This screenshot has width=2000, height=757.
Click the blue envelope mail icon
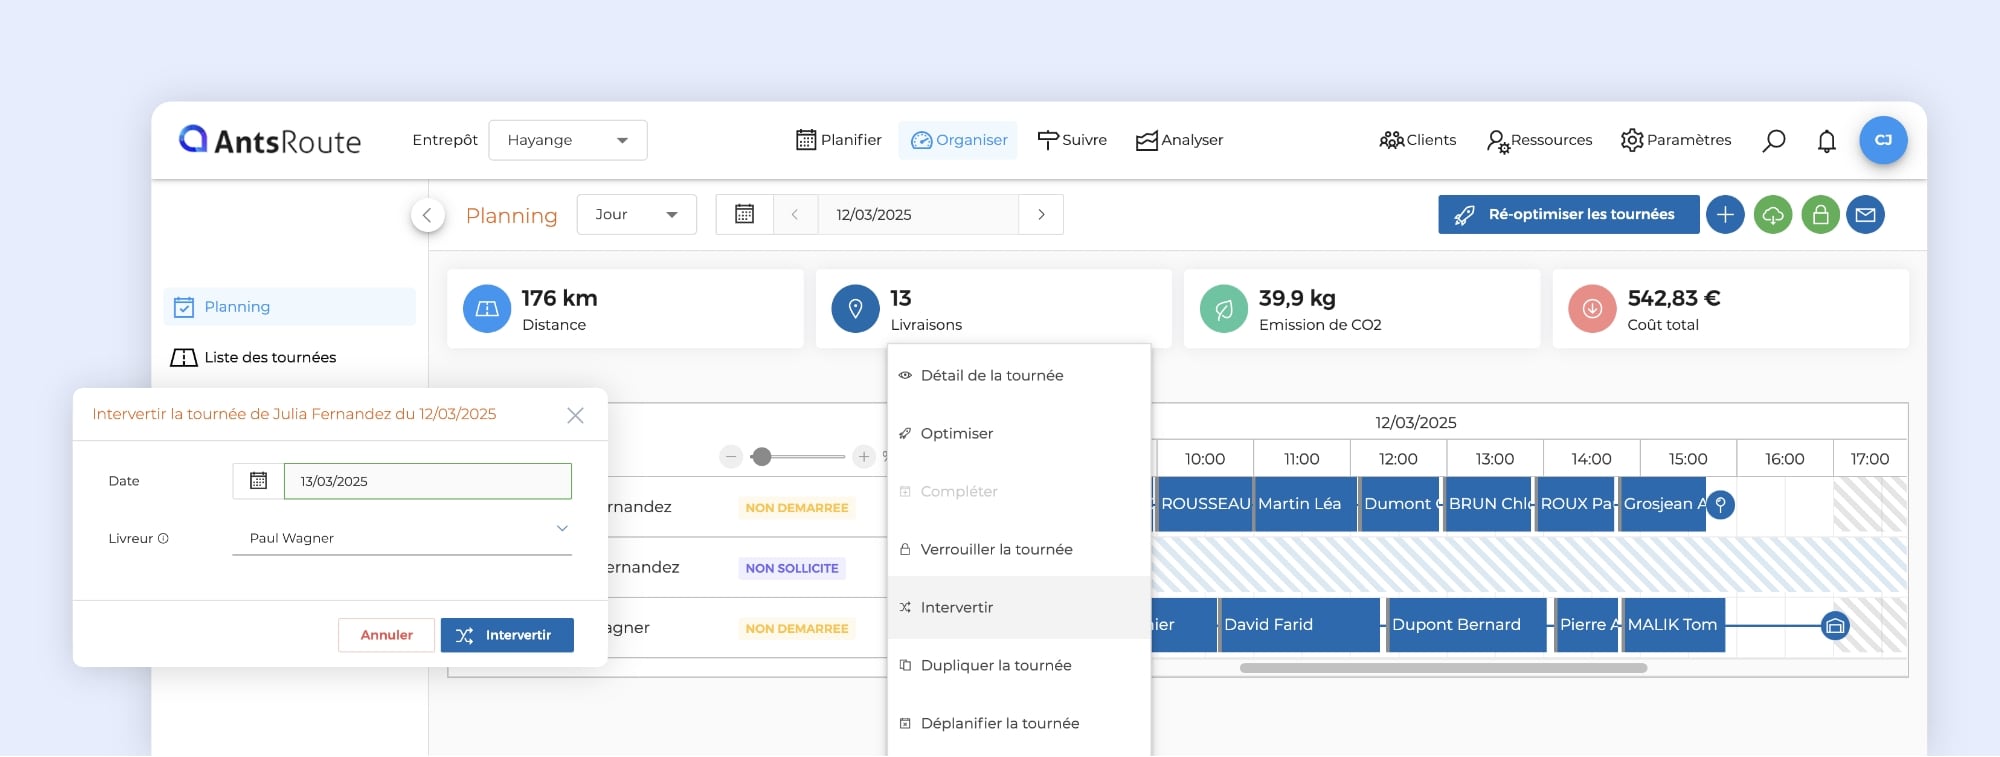(x=1866, y=215)
